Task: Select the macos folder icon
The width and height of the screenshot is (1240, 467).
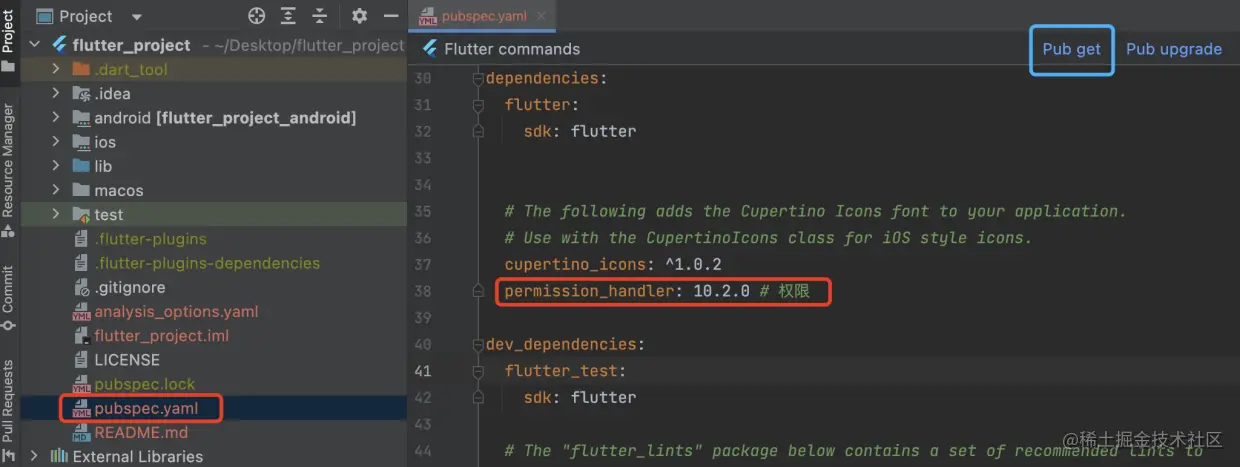Action: pyautogui.click(x=82, y=190)
